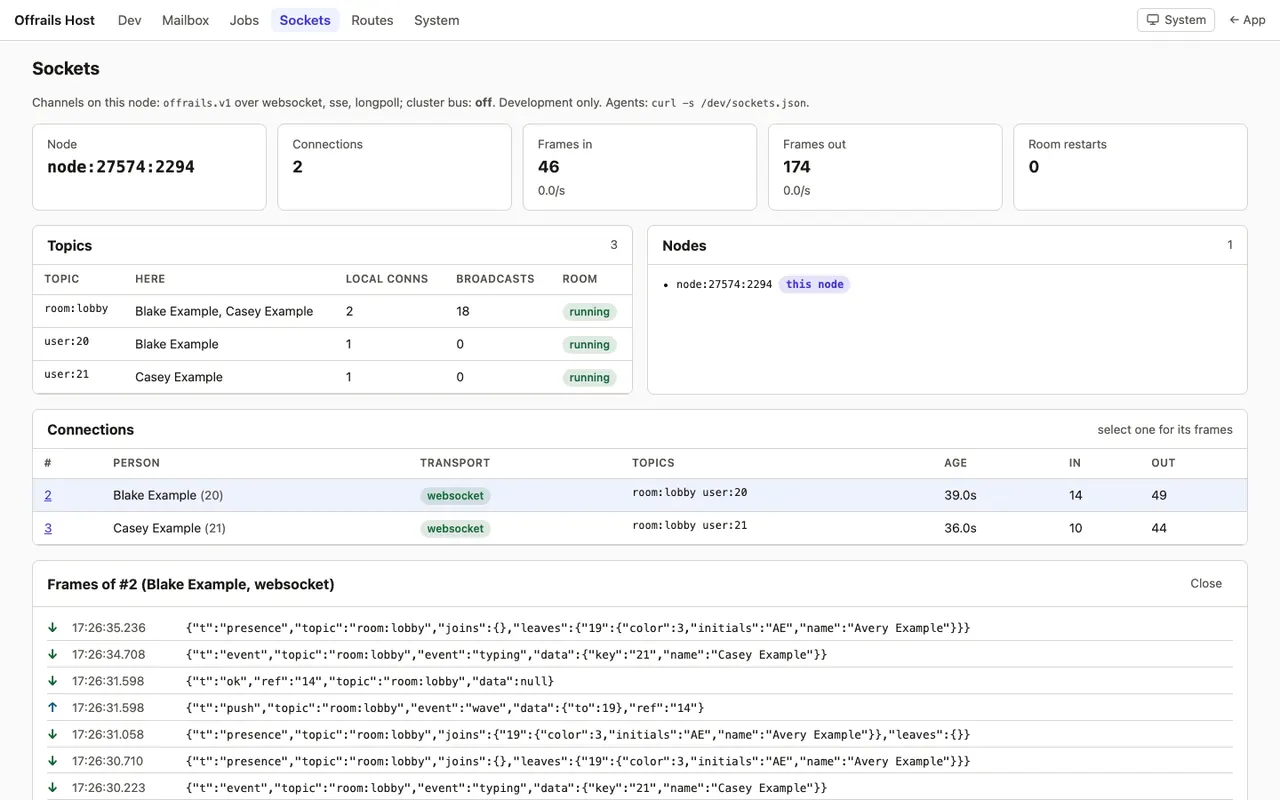Screen dimensions: 1280x800
Task: Click the "17:26:30.223" frame timestamp
Action: pos(109,788)
